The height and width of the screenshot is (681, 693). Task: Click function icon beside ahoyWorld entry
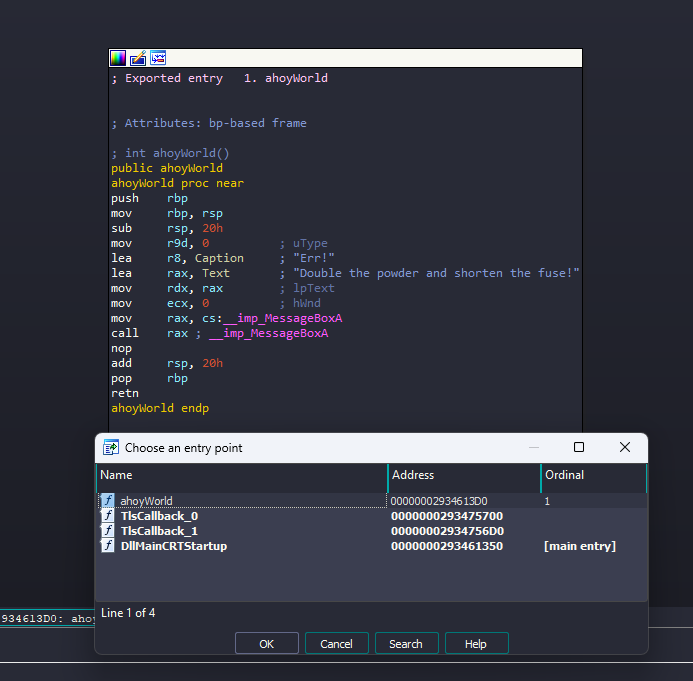click(108, 501)
